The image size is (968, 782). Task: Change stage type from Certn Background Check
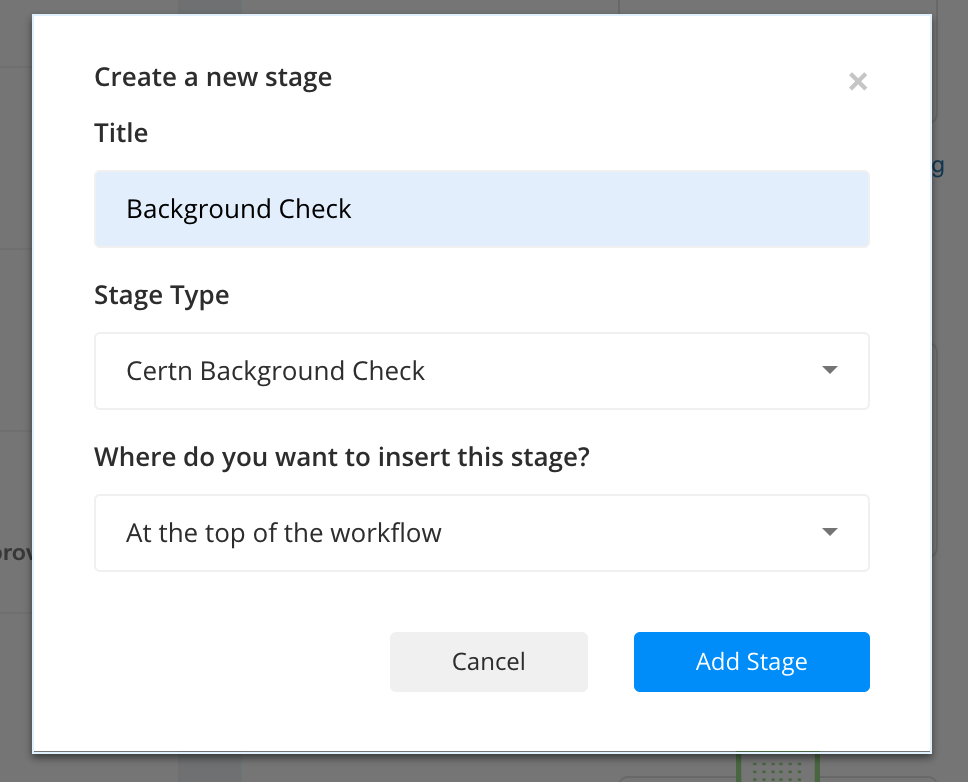point(480,370)
